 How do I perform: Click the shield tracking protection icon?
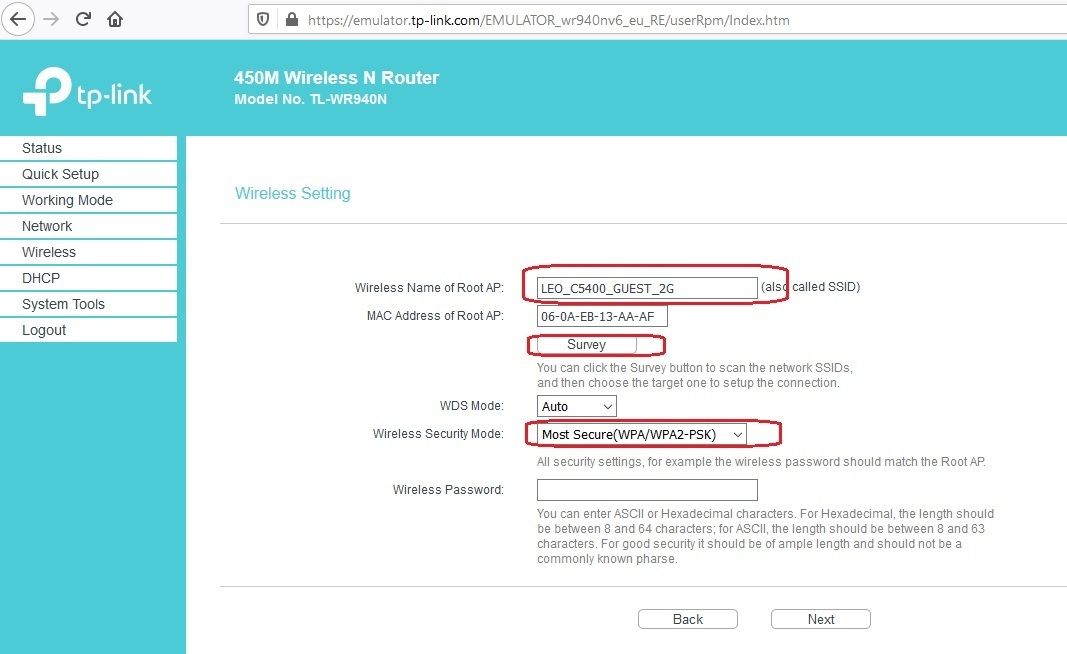pyautogui.click(x=263, y=20)
